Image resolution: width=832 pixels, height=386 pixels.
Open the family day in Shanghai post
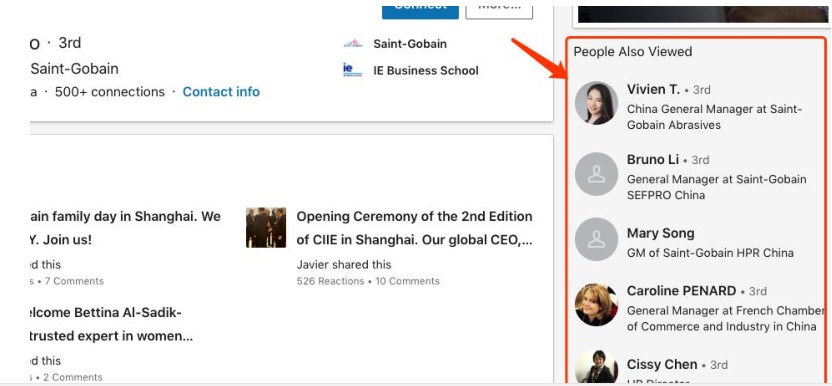(126, 228)
